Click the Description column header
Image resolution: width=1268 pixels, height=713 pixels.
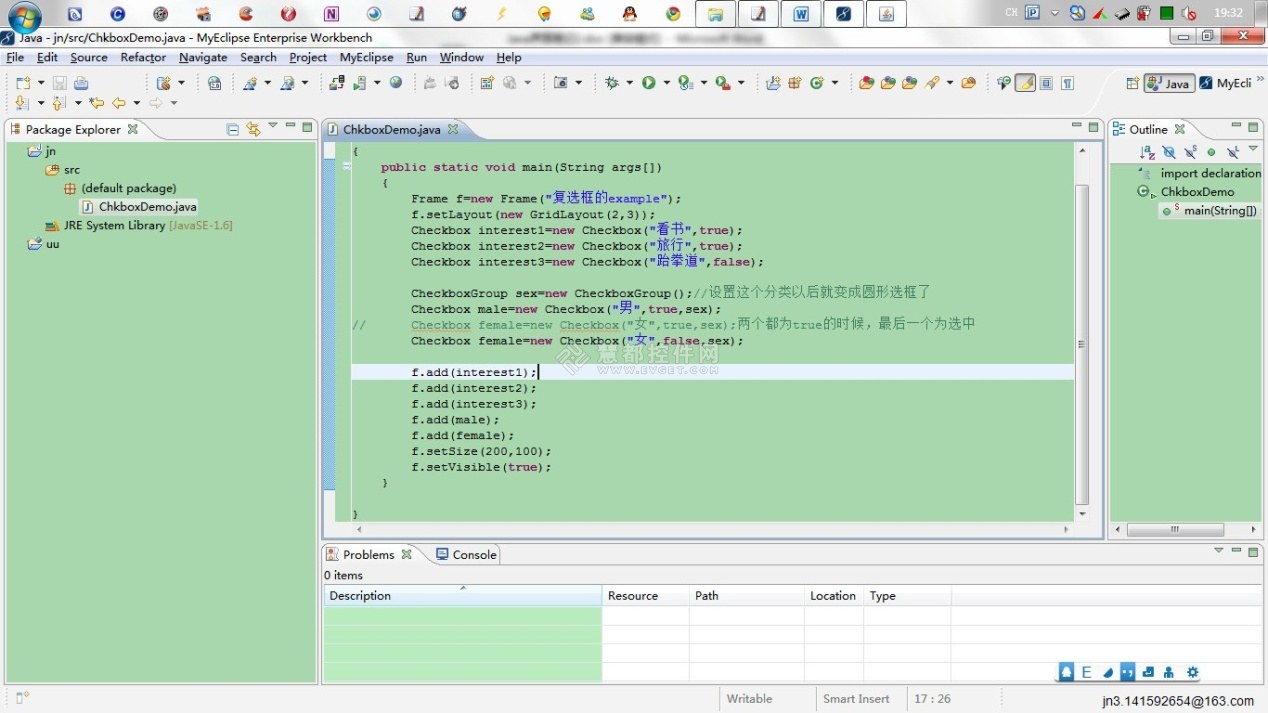361,596
